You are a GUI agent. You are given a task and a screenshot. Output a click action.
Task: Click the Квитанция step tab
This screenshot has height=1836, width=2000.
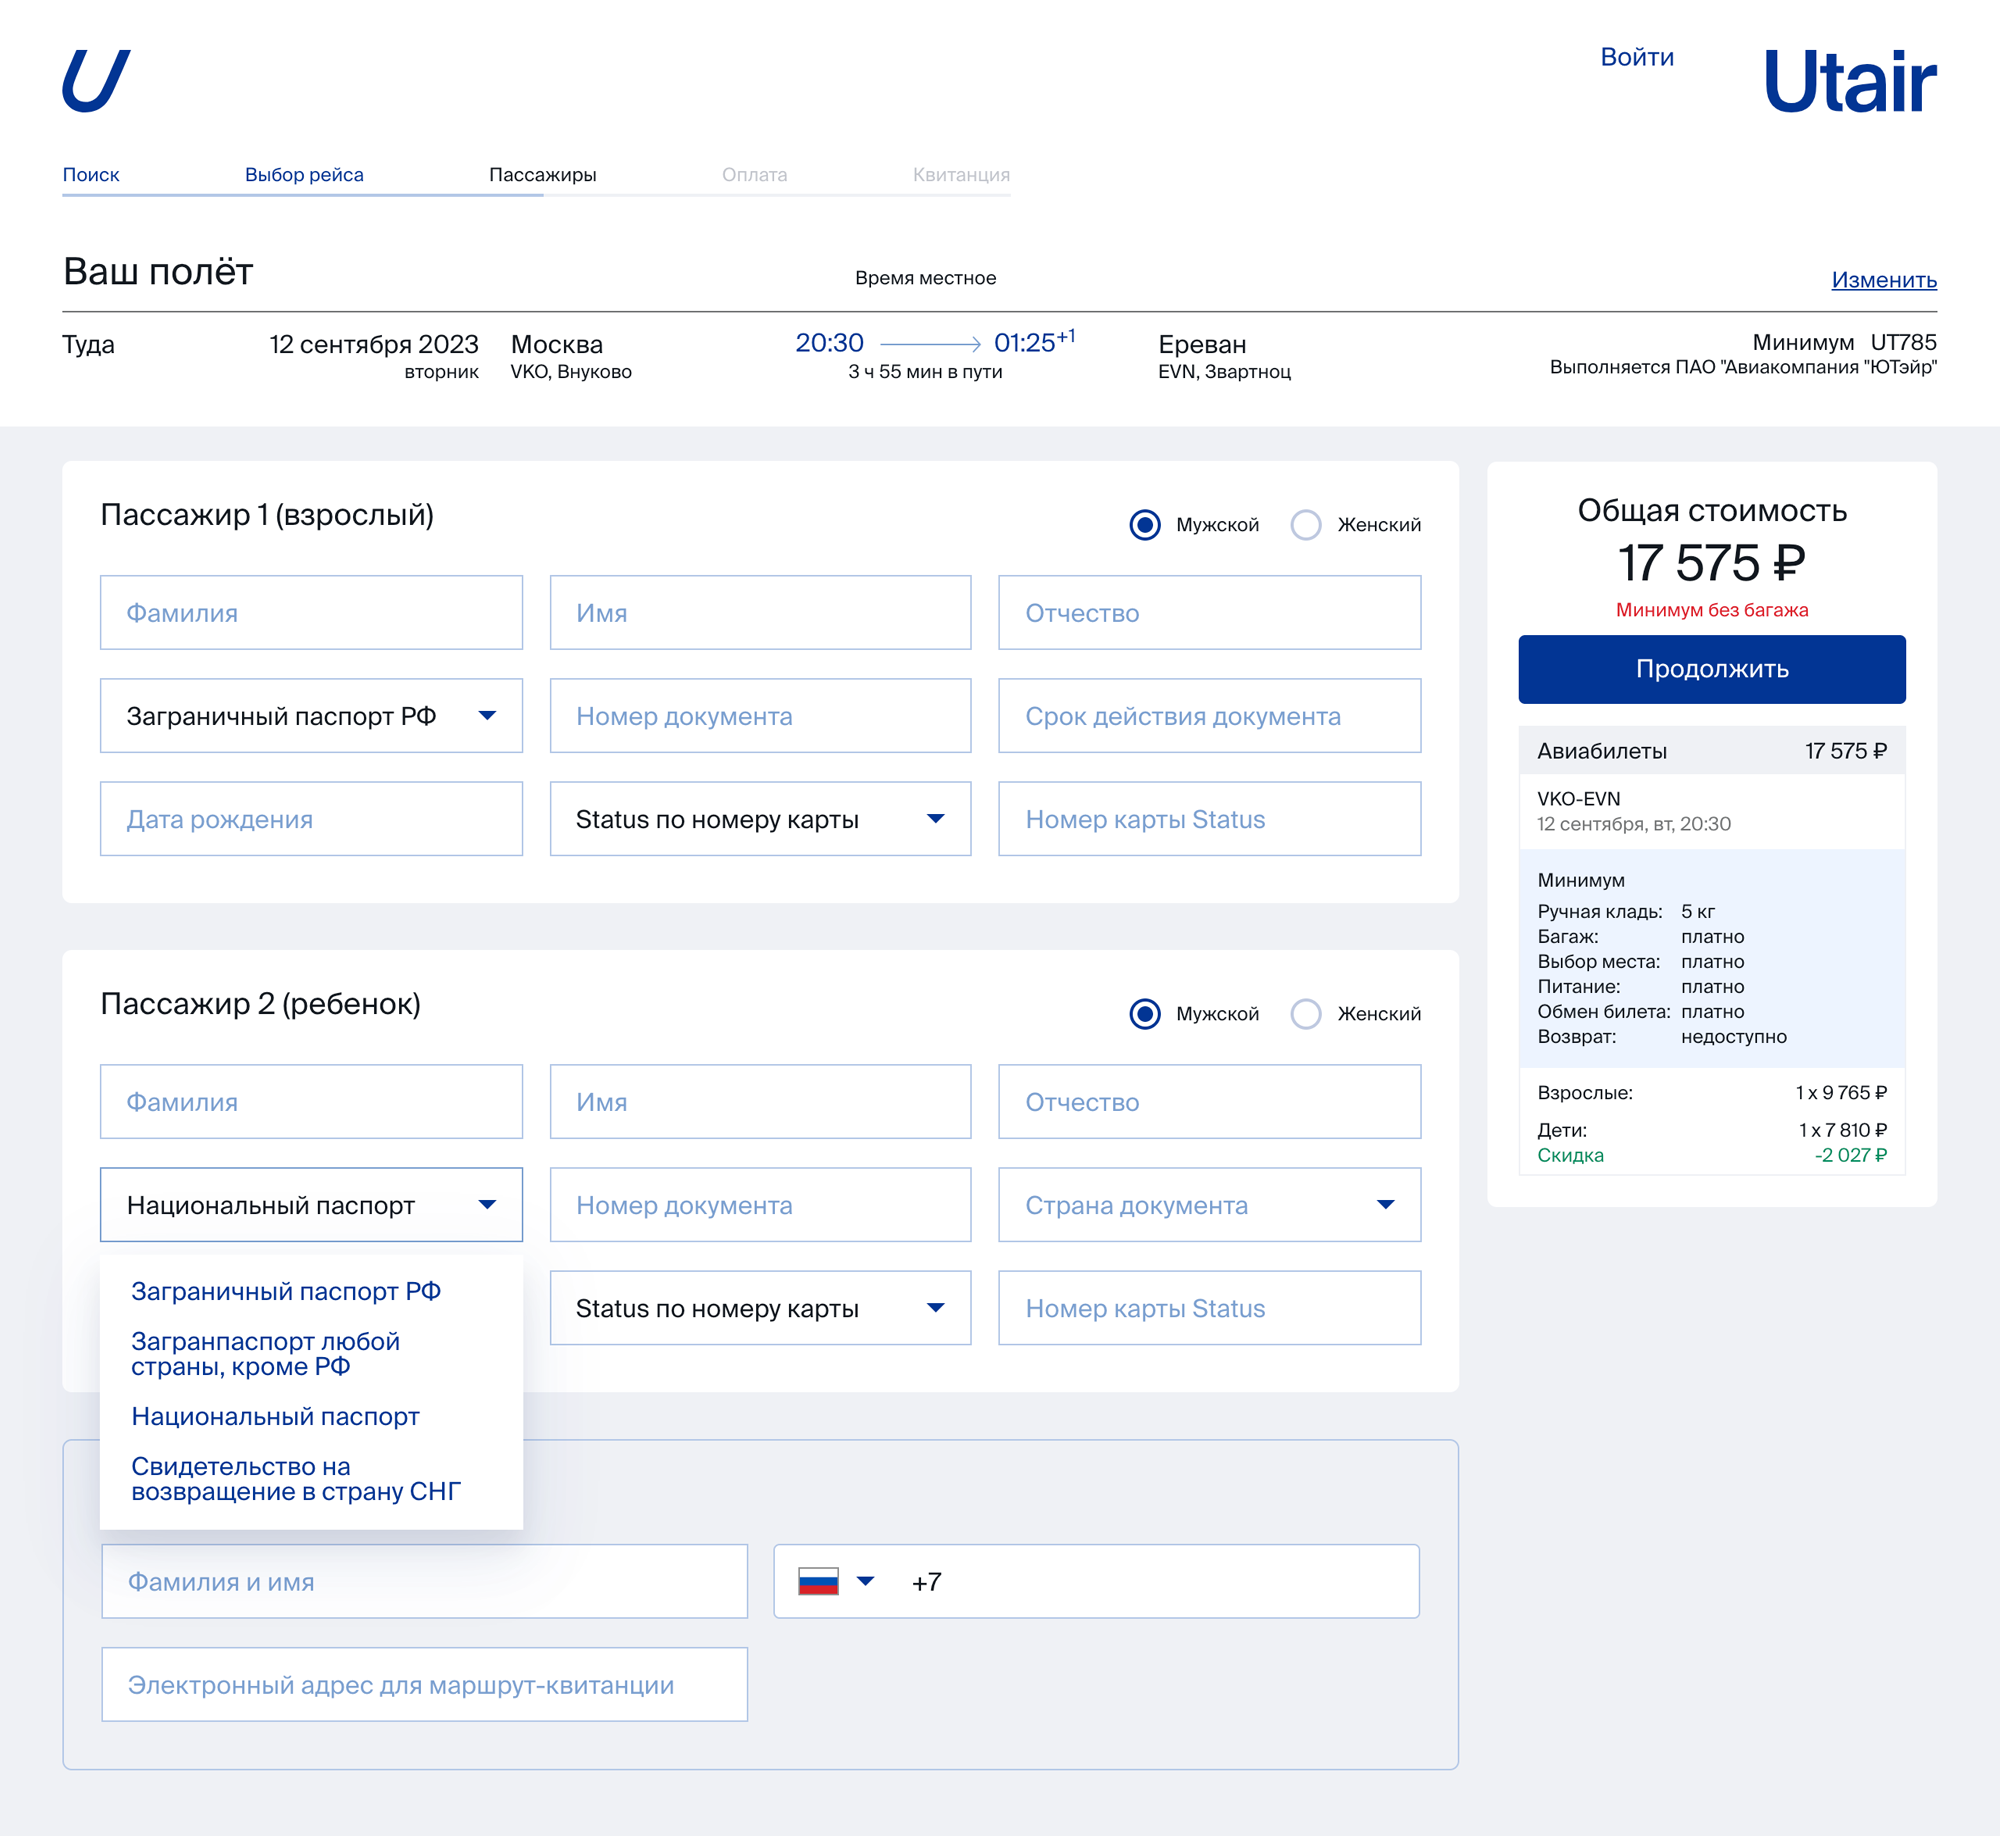click(x=962, y=175)
